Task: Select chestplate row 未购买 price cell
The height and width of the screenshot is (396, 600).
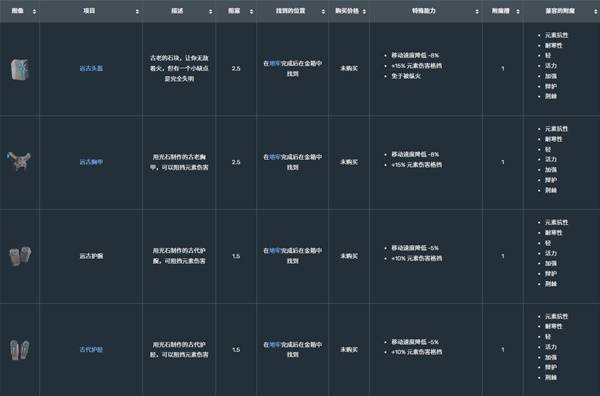Action: coord(349,162)
